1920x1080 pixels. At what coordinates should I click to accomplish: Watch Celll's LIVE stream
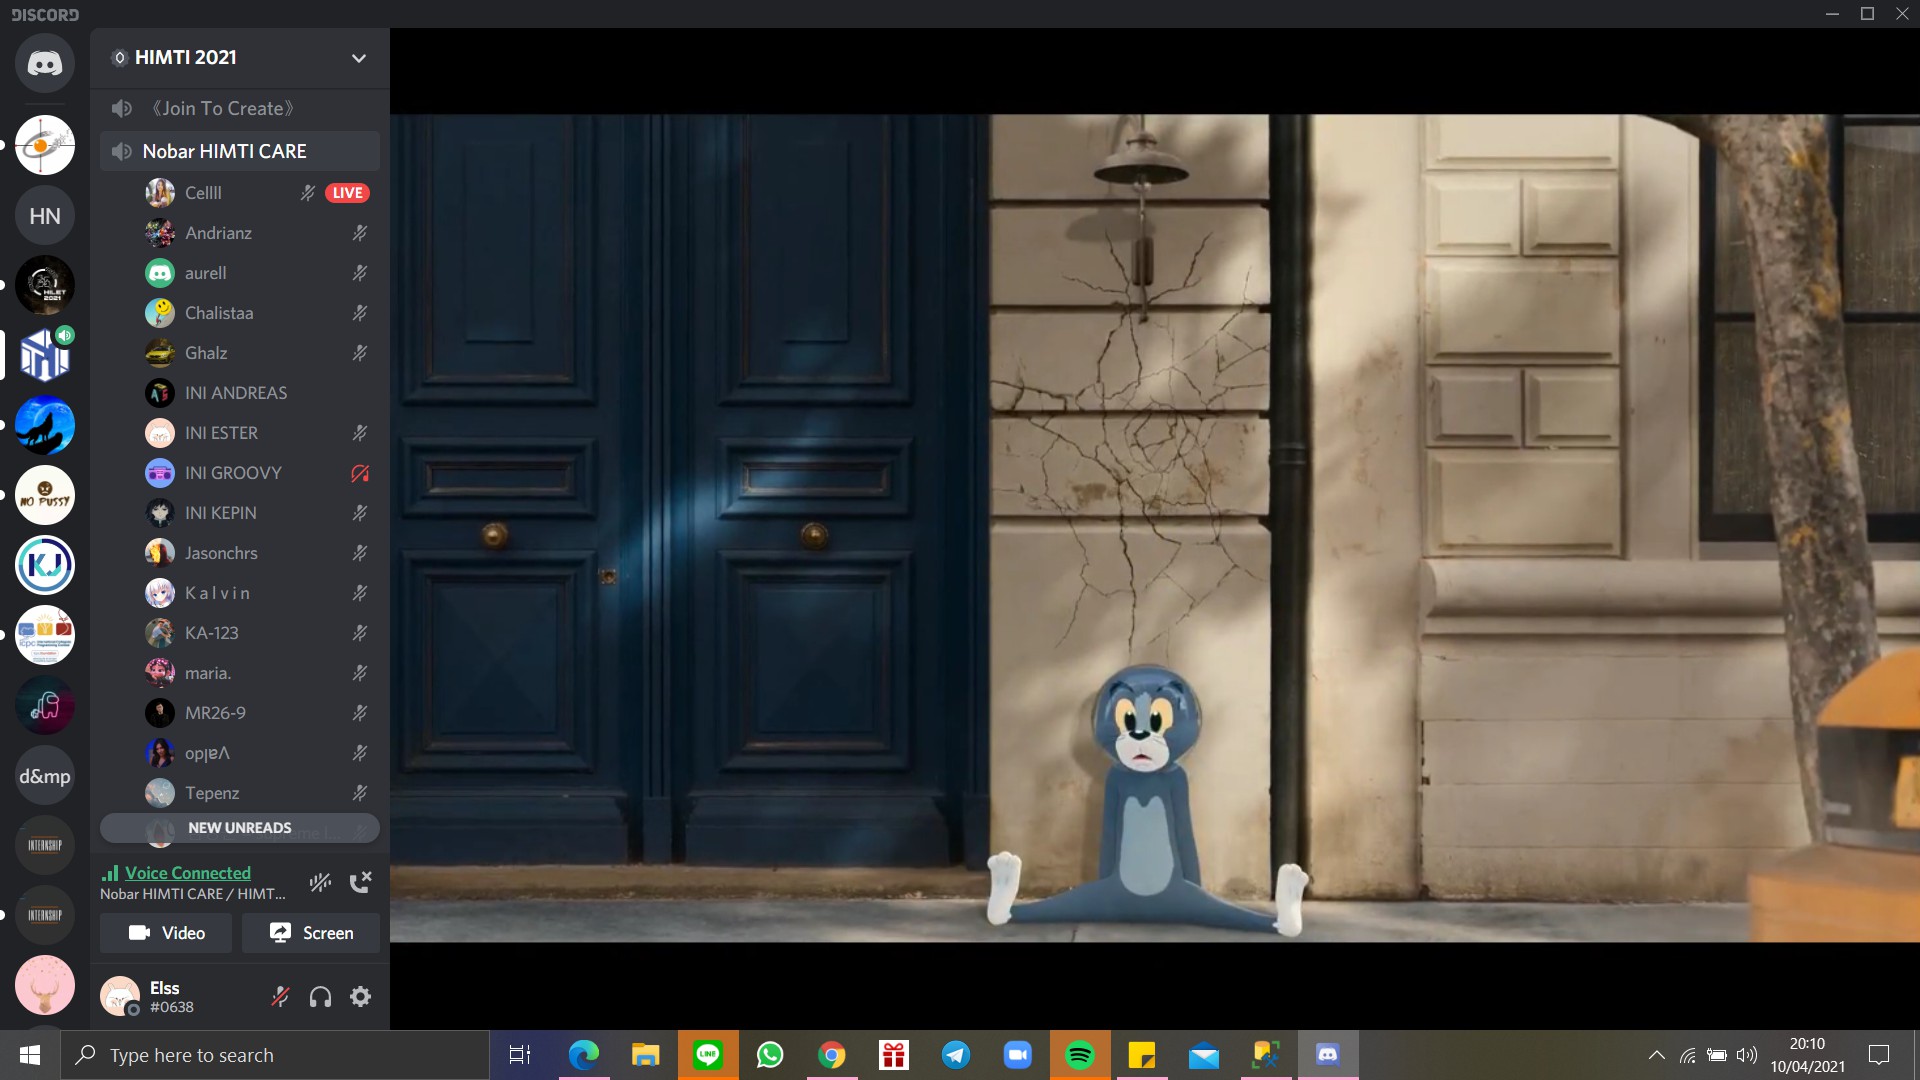pyautogui.click(x=347, y=193)
